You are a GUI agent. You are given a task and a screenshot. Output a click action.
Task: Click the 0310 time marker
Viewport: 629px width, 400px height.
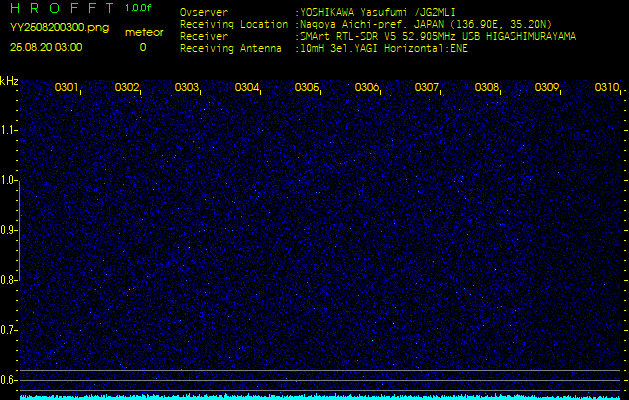click(x=607, y=87)
